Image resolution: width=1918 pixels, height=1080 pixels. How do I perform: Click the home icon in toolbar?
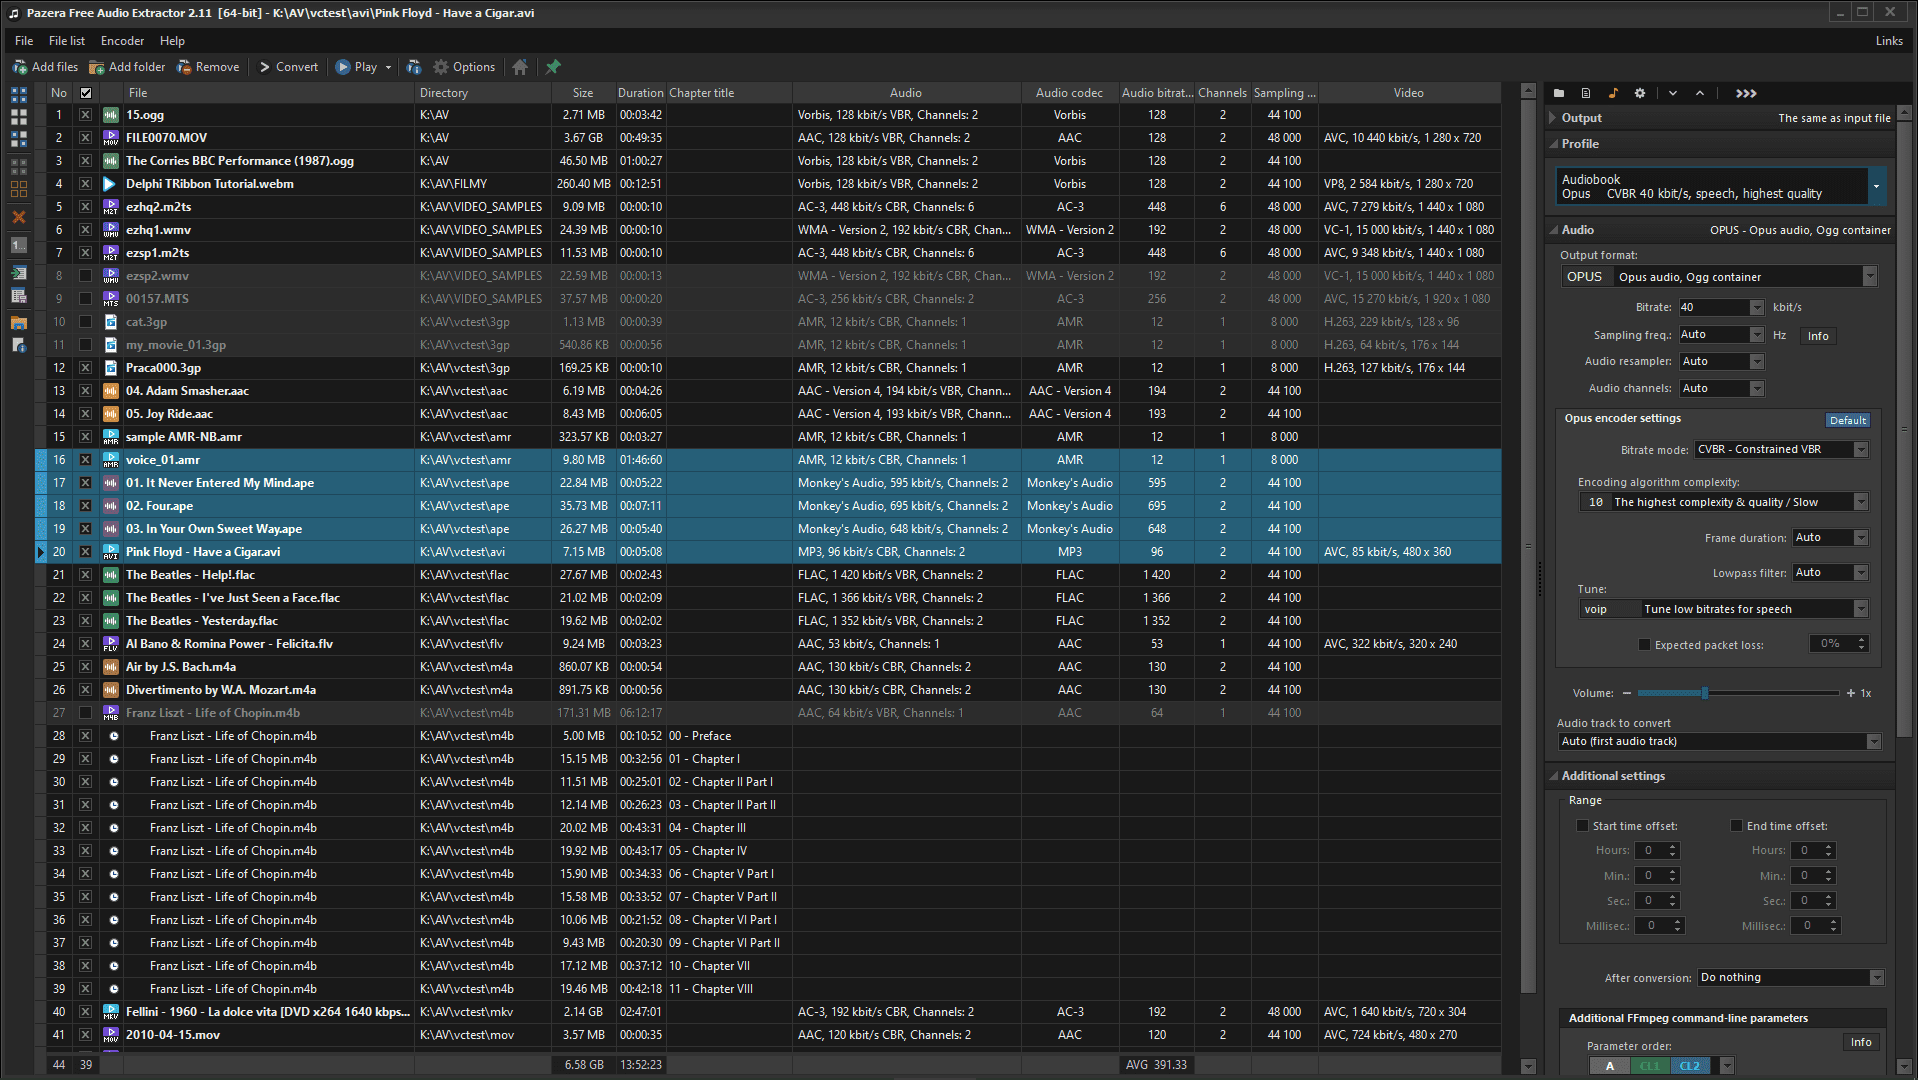coord(520,67)
